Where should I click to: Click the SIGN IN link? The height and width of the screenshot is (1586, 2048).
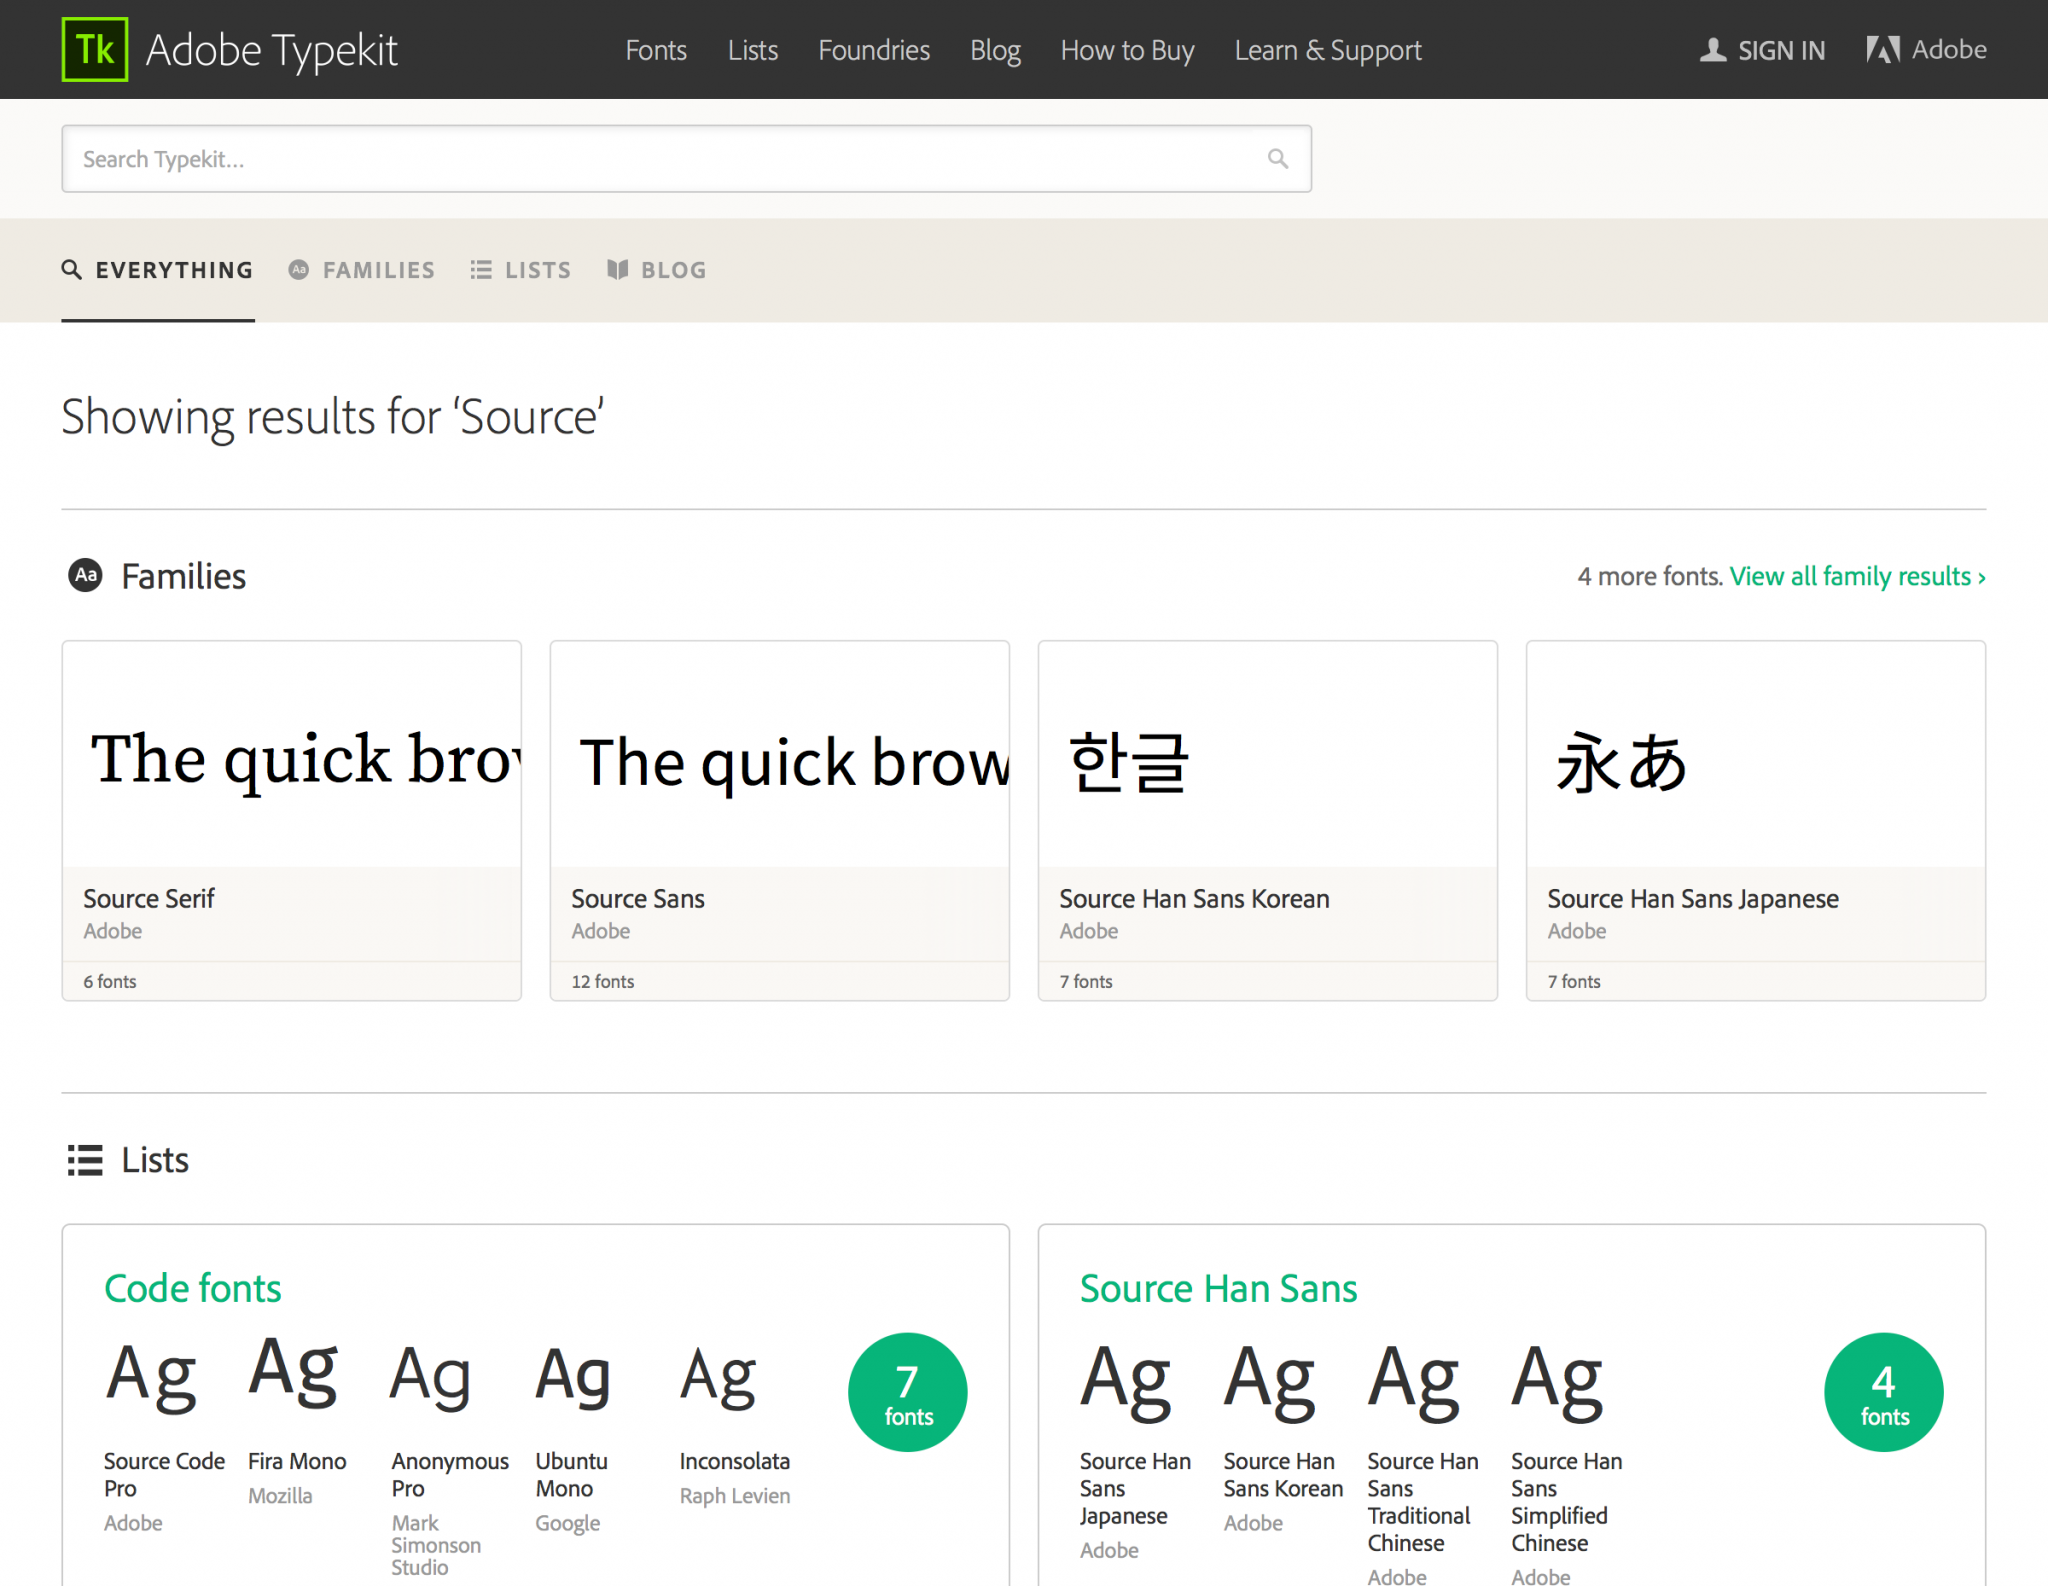coord(1781,50)
